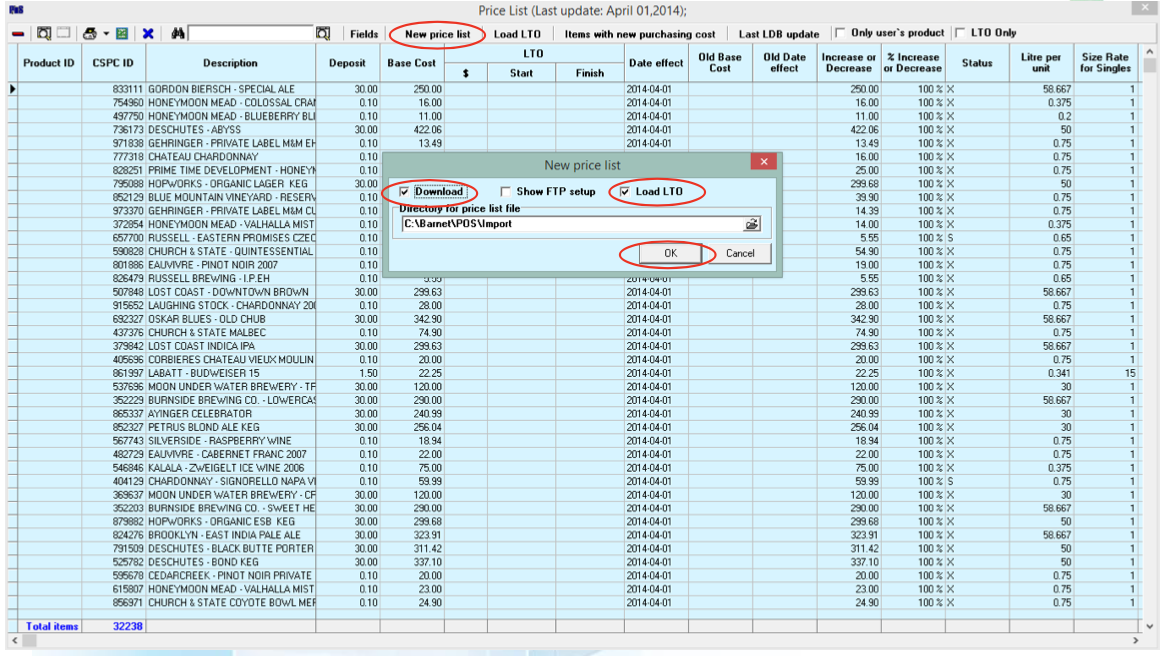Toggle LTO Only checkbox
Viewport: 1160px width, 656px height.
tap(960, 33)
